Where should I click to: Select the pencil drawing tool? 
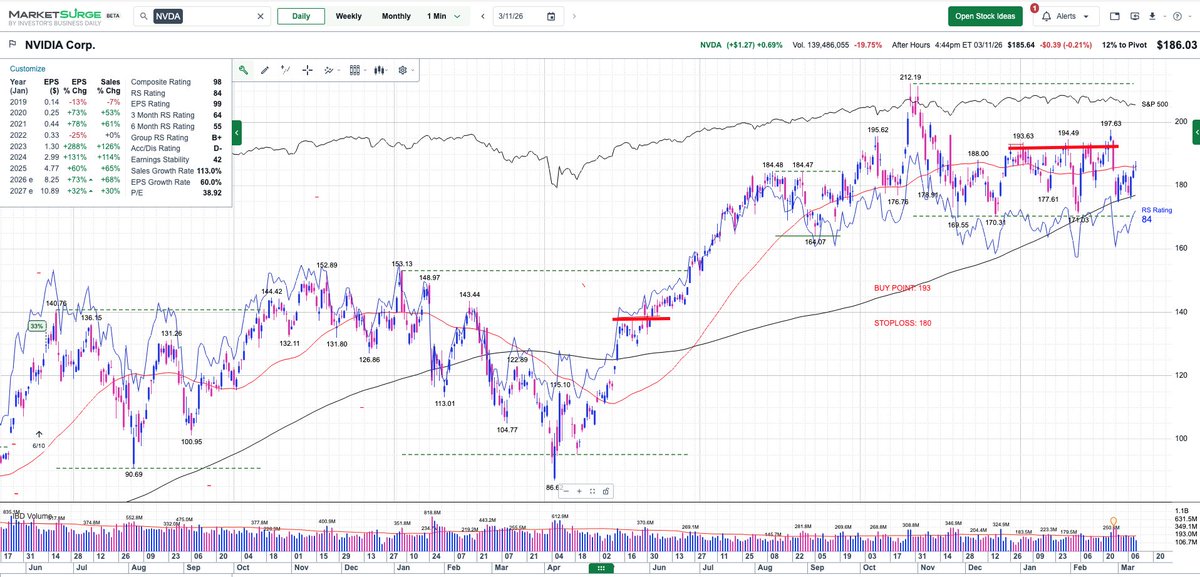tap(264, 70)
